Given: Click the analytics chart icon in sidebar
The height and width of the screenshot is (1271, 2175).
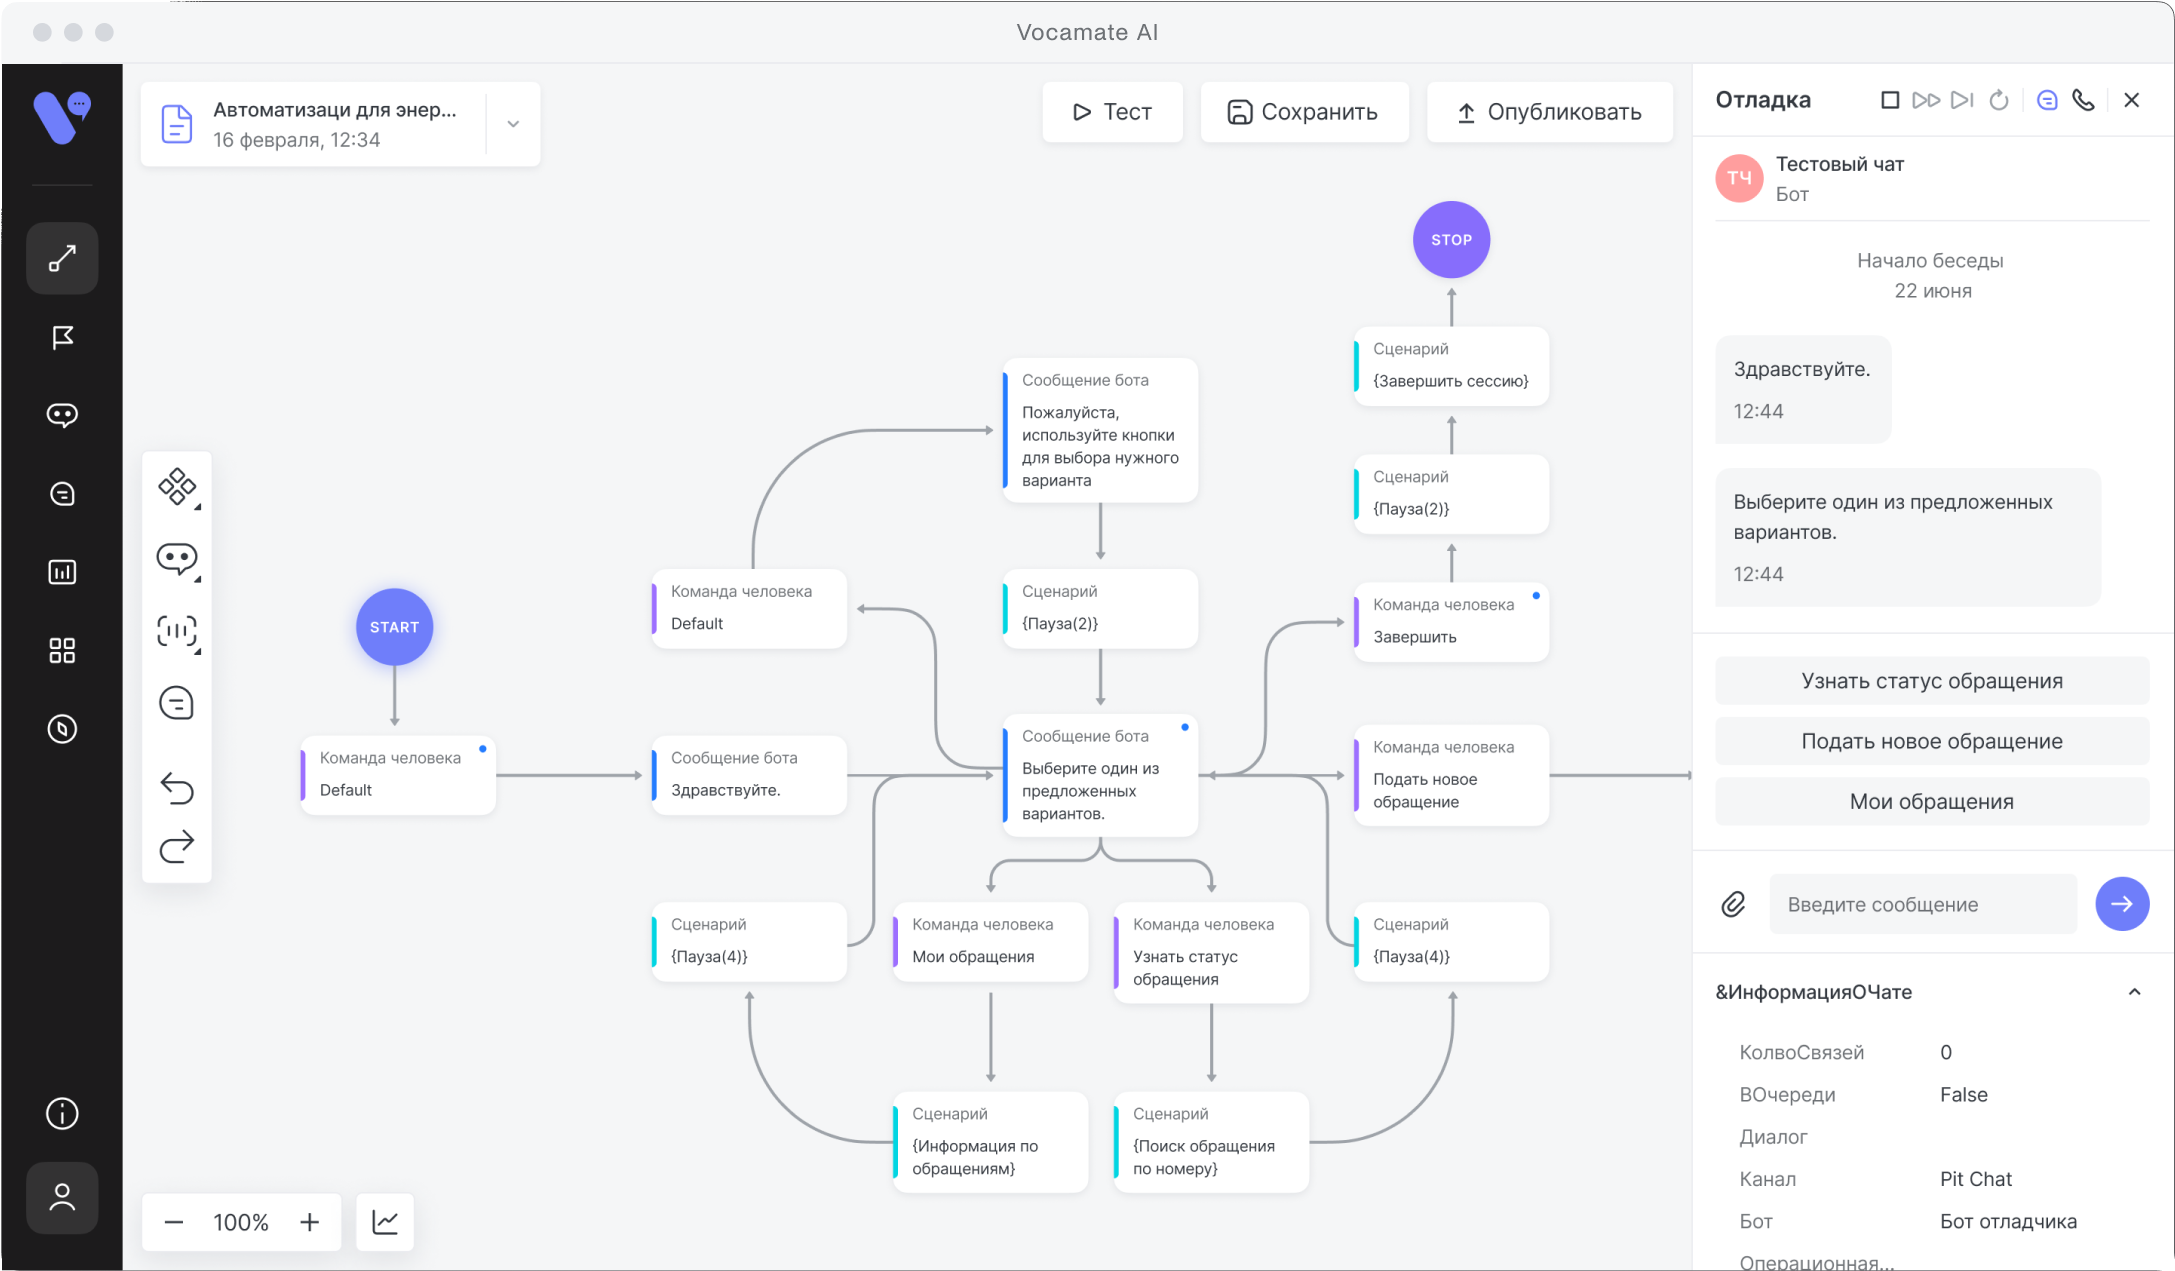Looking at the screenshot, I should click(x=62, y=572).
